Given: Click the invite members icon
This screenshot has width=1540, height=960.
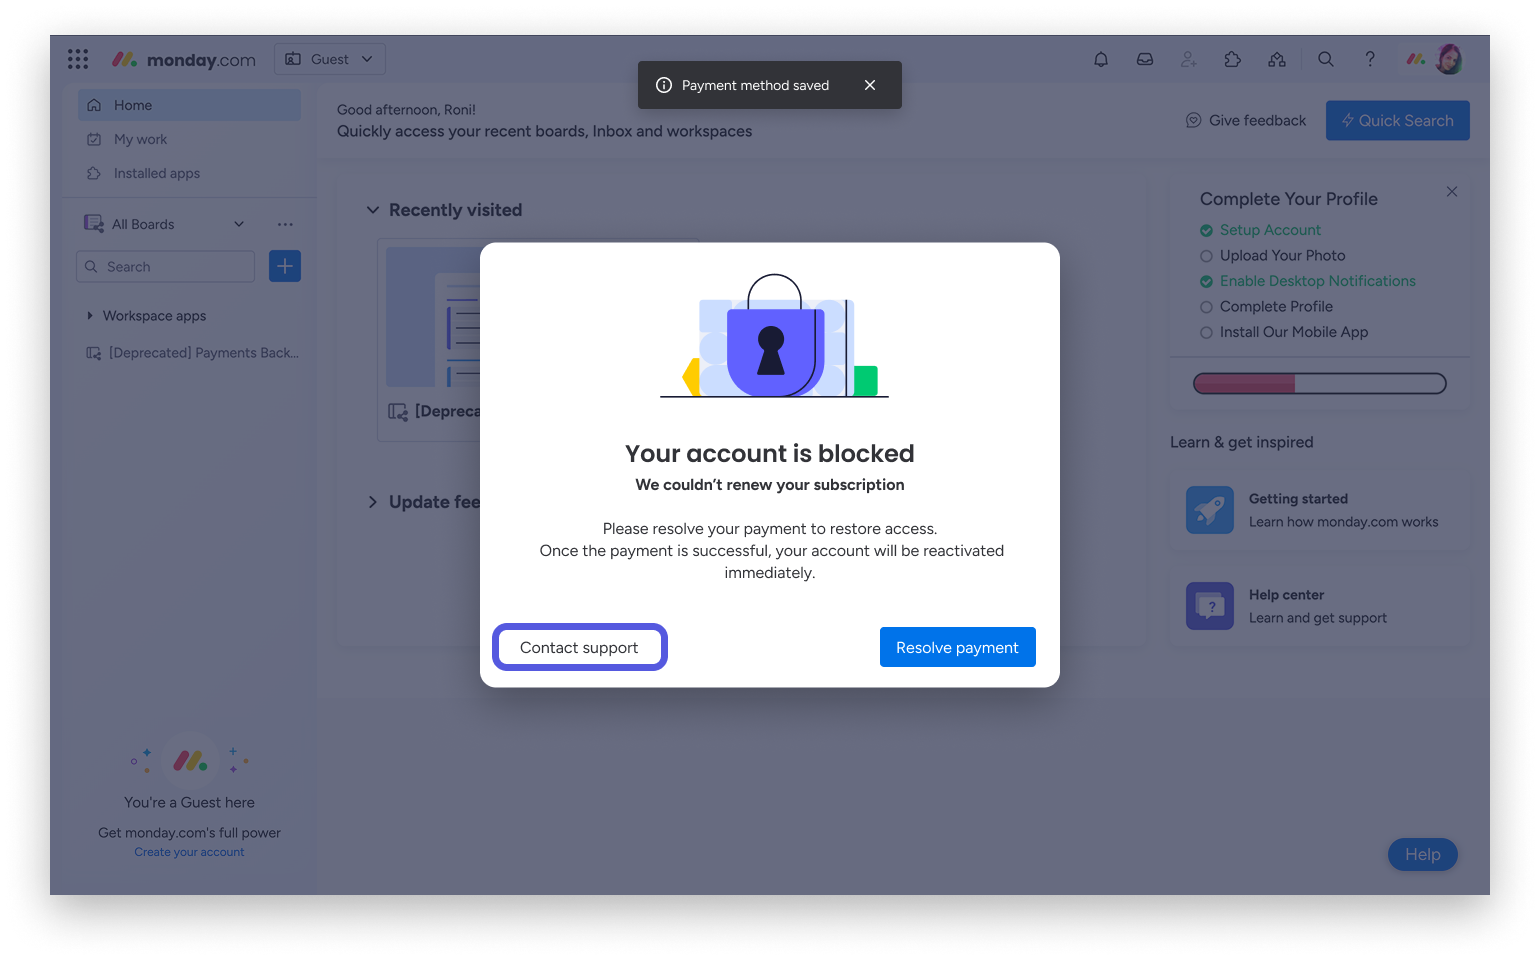Looking at the screenshot, I should tap(1189, 60).
